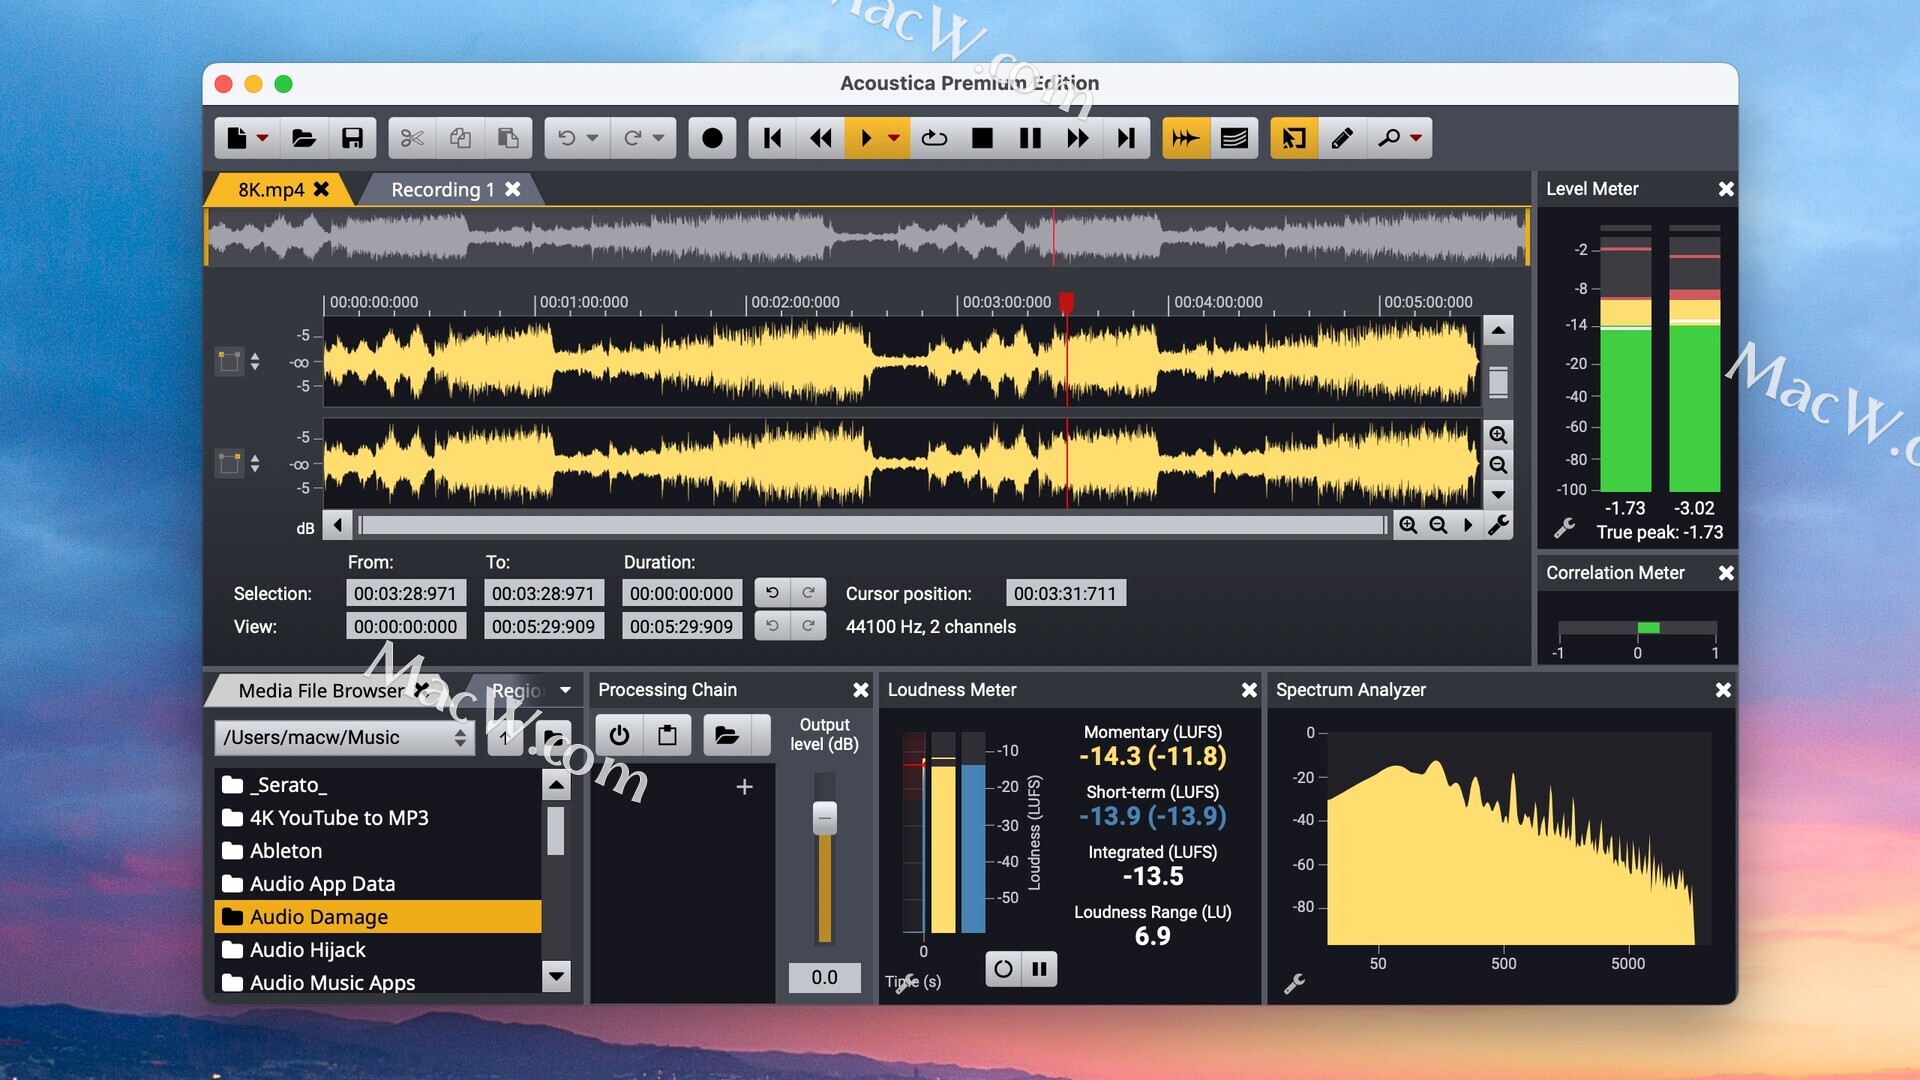Click the Play button

(866, 138)
